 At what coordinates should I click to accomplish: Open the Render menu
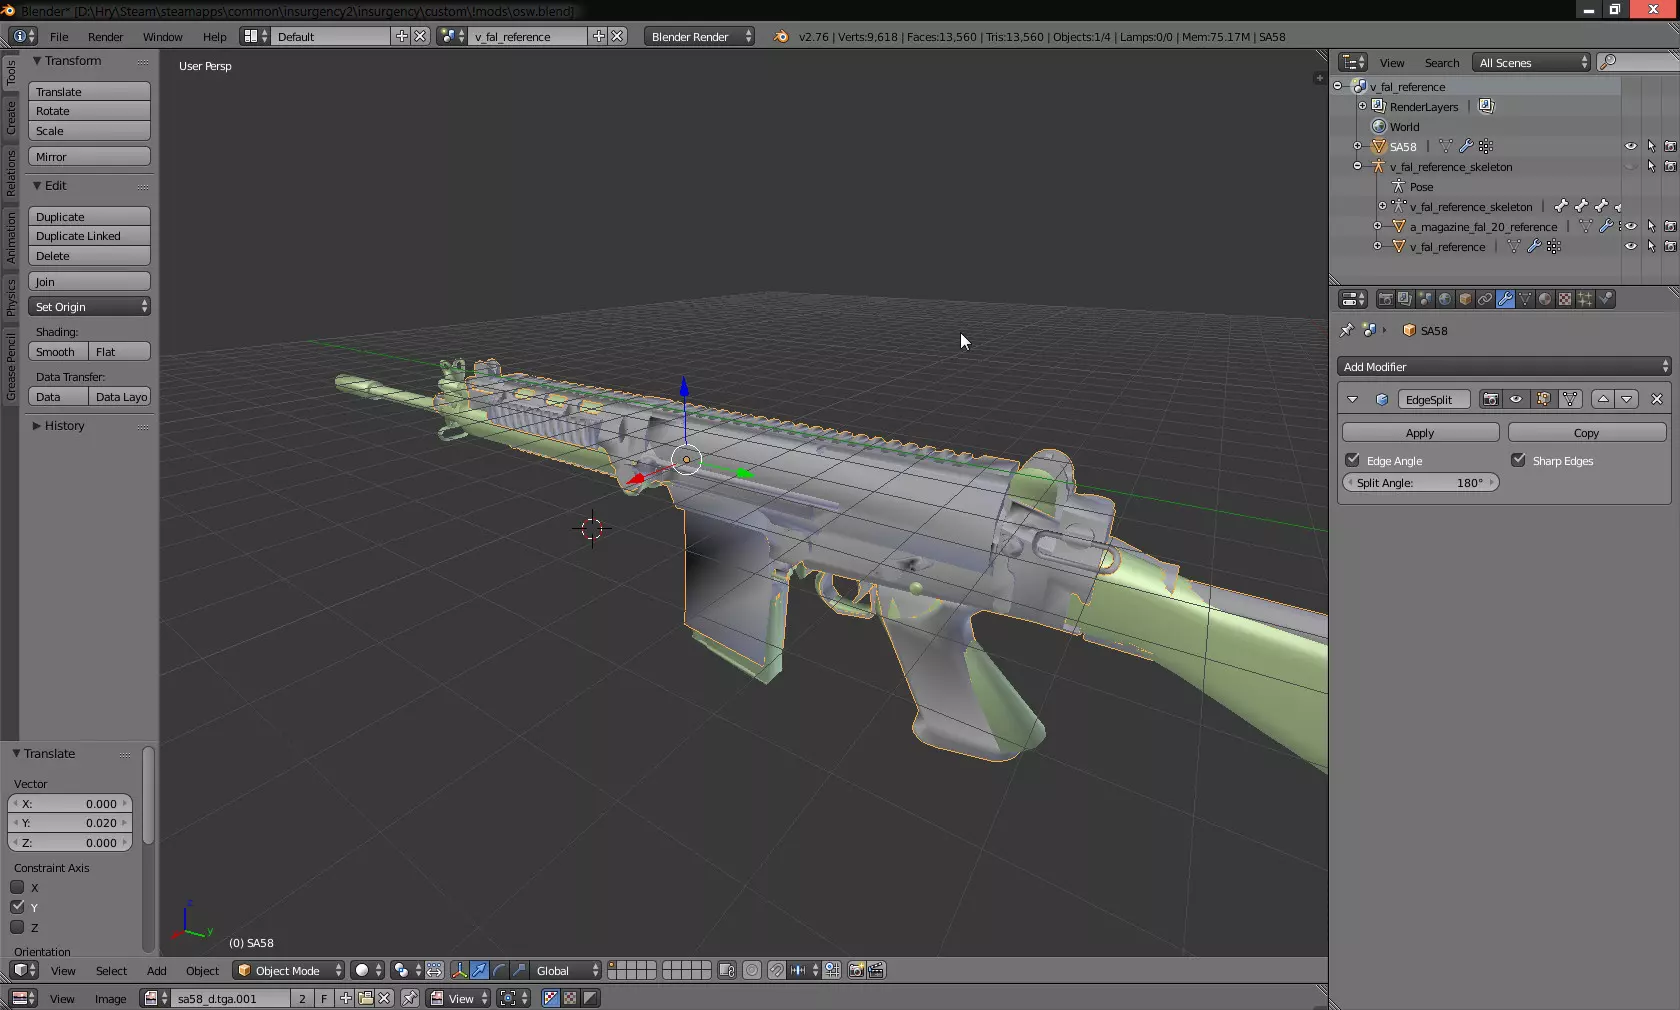[105, 37]
